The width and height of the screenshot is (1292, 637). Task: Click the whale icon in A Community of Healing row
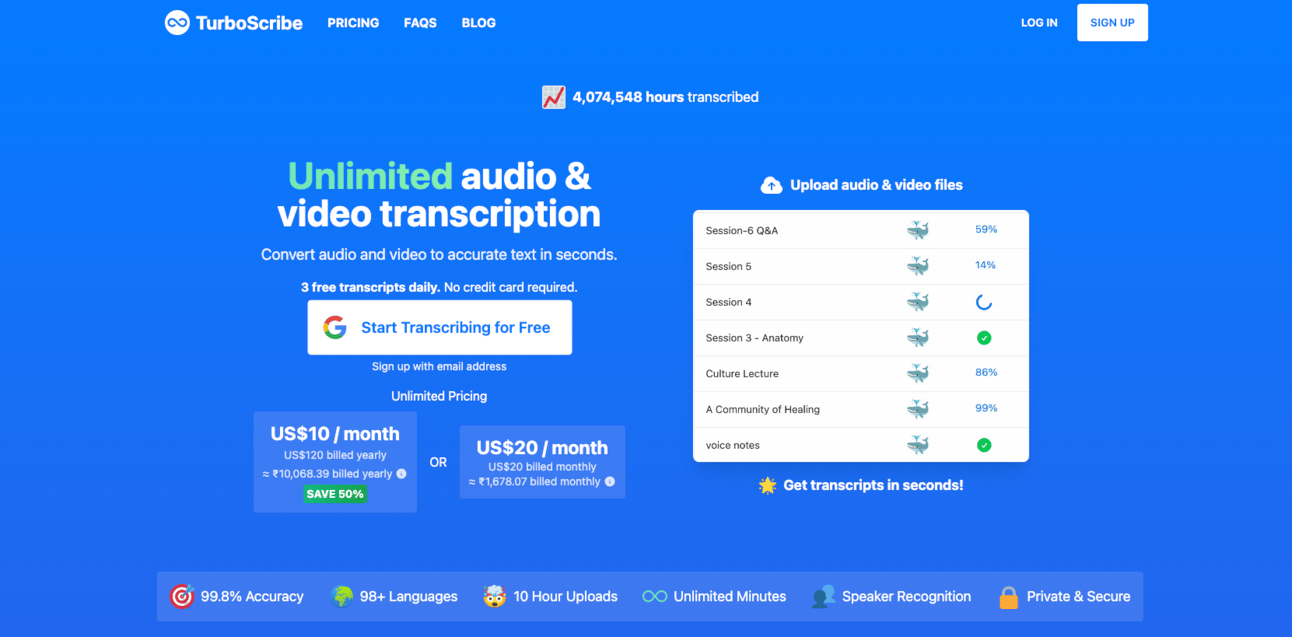tap(918, 409)
